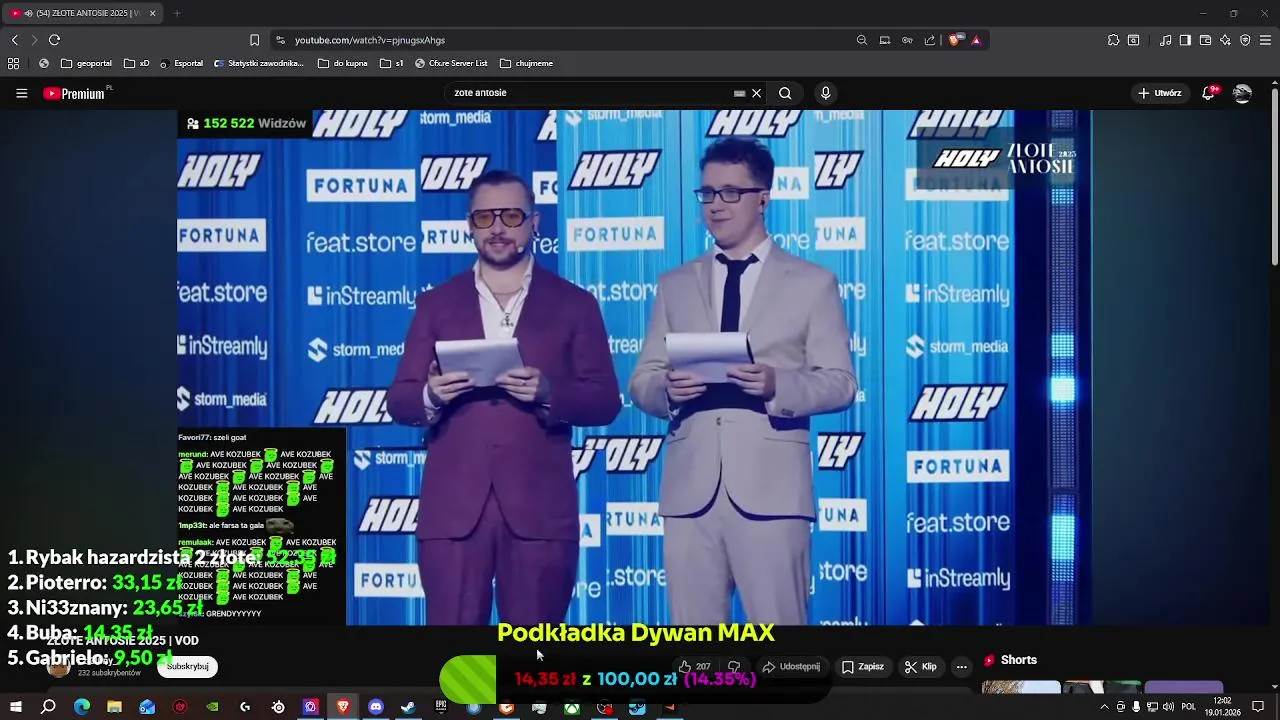Image resolution: width=1280 pixels, height=720 pixels.
Task: Open the Cfcure Server List bookmark
Action: coord(451,63)
